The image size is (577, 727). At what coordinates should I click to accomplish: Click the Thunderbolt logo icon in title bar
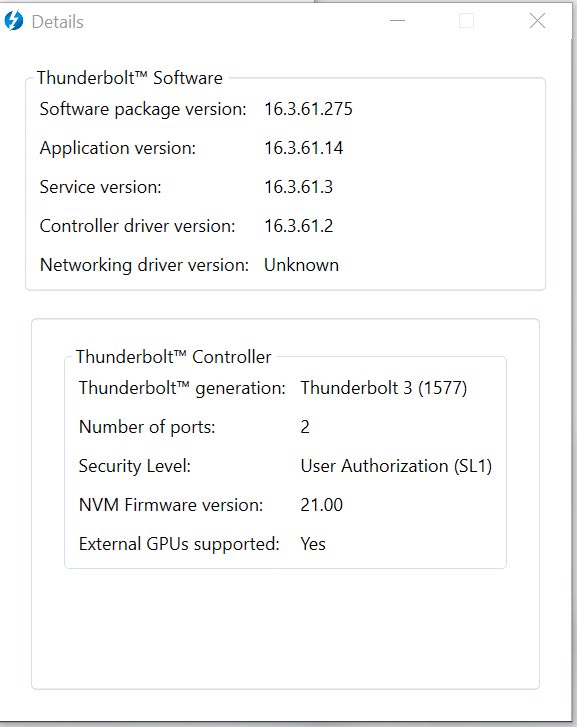(13, 21)
